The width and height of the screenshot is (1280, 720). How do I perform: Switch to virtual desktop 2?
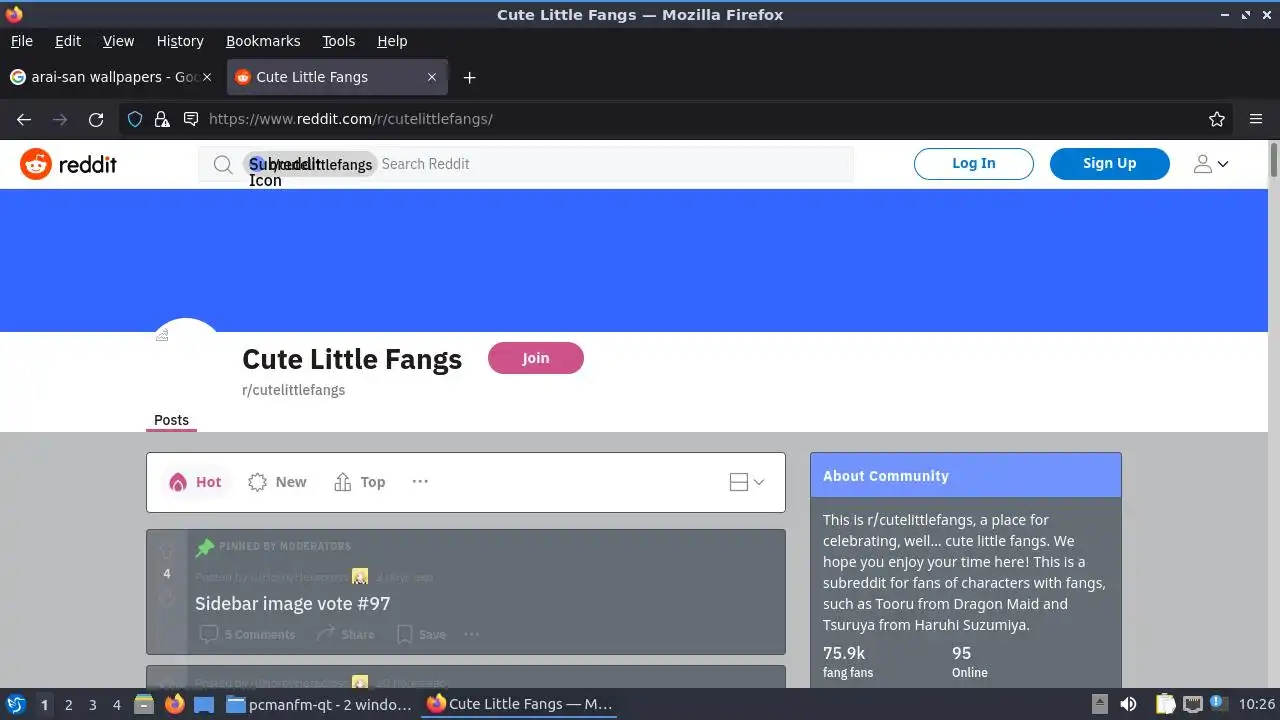click(68, 704)
